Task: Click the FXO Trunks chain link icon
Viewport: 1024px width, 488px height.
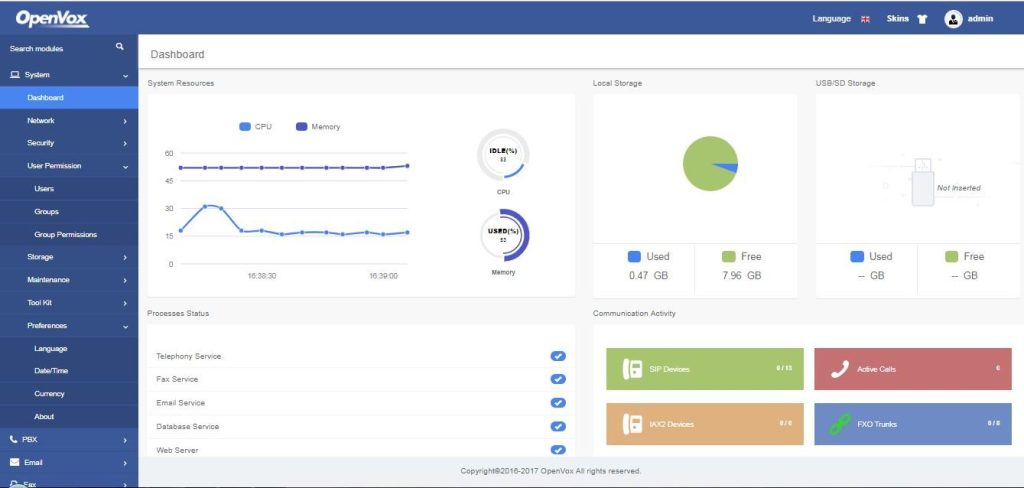Action: coord(839,424)
